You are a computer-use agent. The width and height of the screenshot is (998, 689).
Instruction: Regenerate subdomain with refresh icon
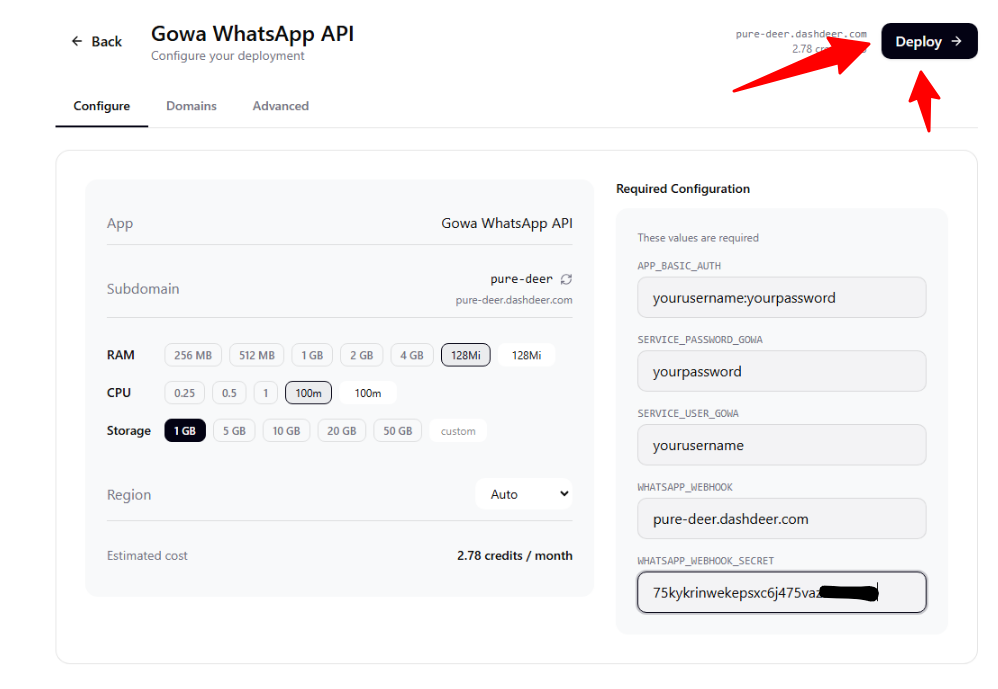pos(566,279)
